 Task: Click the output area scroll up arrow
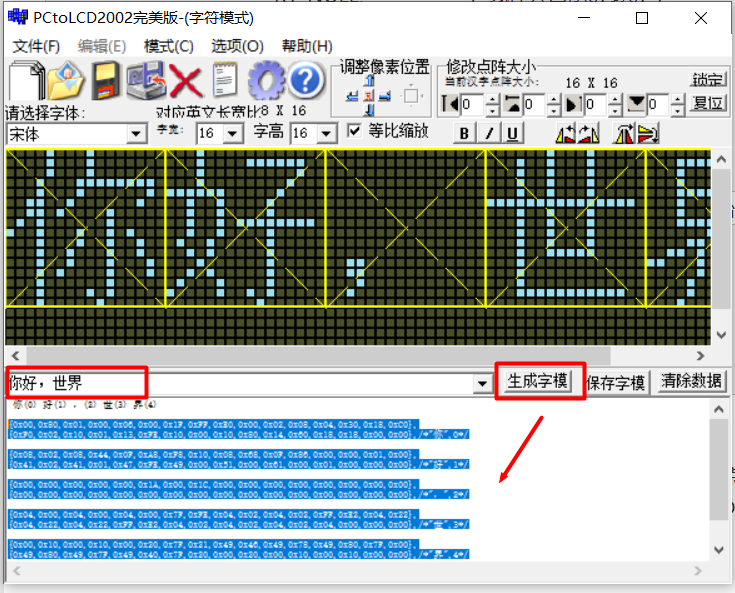coord(718,410)
